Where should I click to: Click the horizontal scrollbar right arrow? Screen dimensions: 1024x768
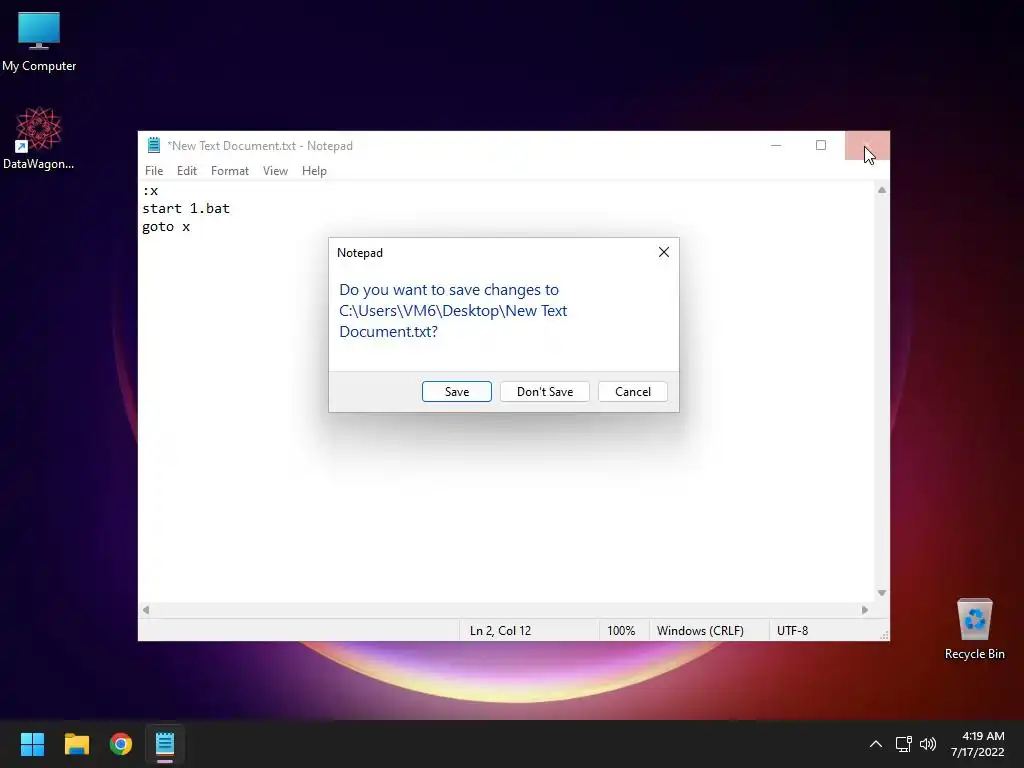click(x=865, y=610)
